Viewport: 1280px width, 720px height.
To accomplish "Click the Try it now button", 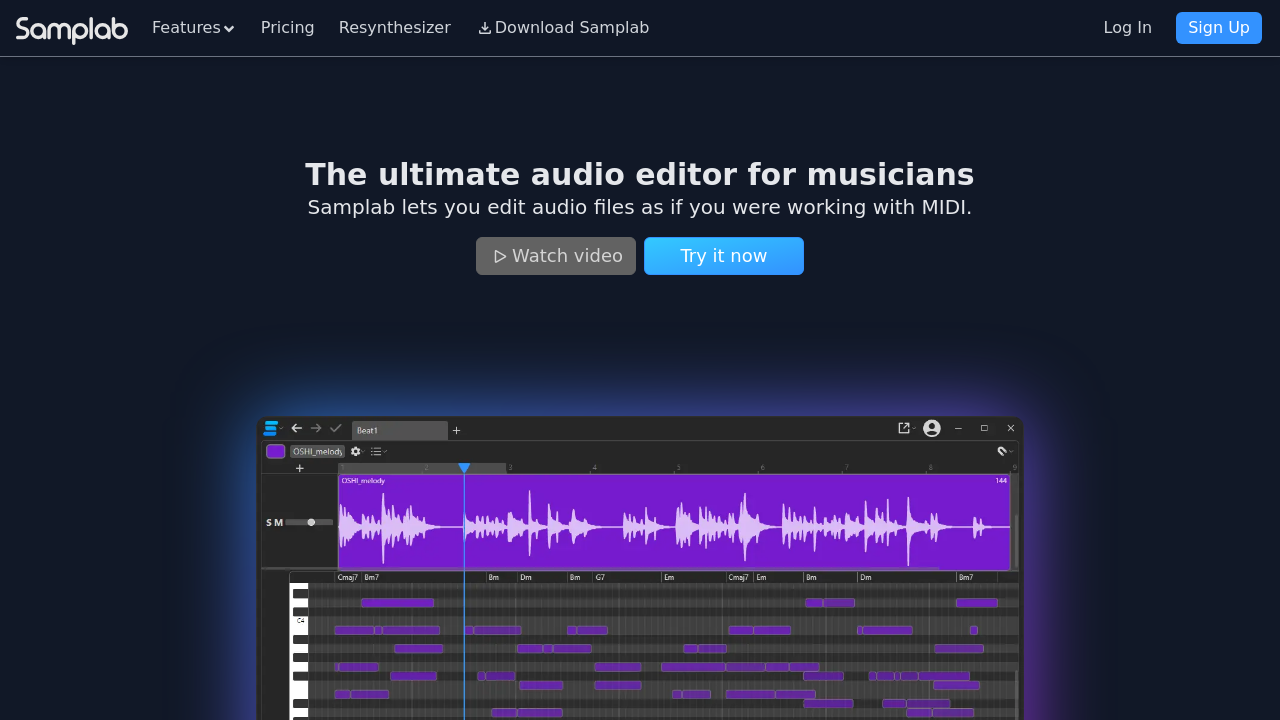I will 723,256.
